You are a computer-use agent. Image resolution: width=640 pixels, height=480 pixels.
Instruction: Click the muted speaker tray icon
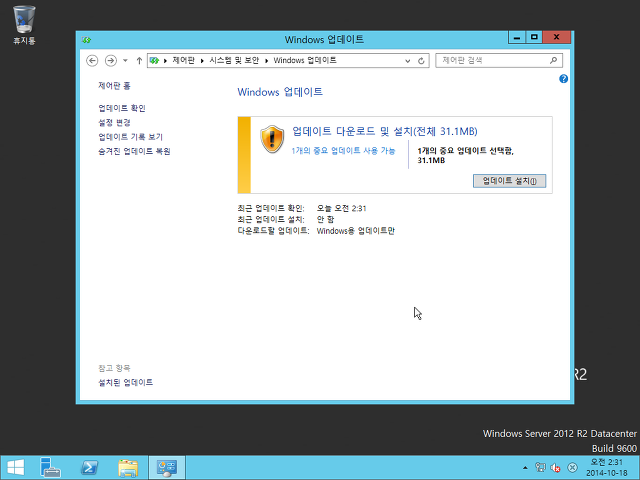point(555,467)
